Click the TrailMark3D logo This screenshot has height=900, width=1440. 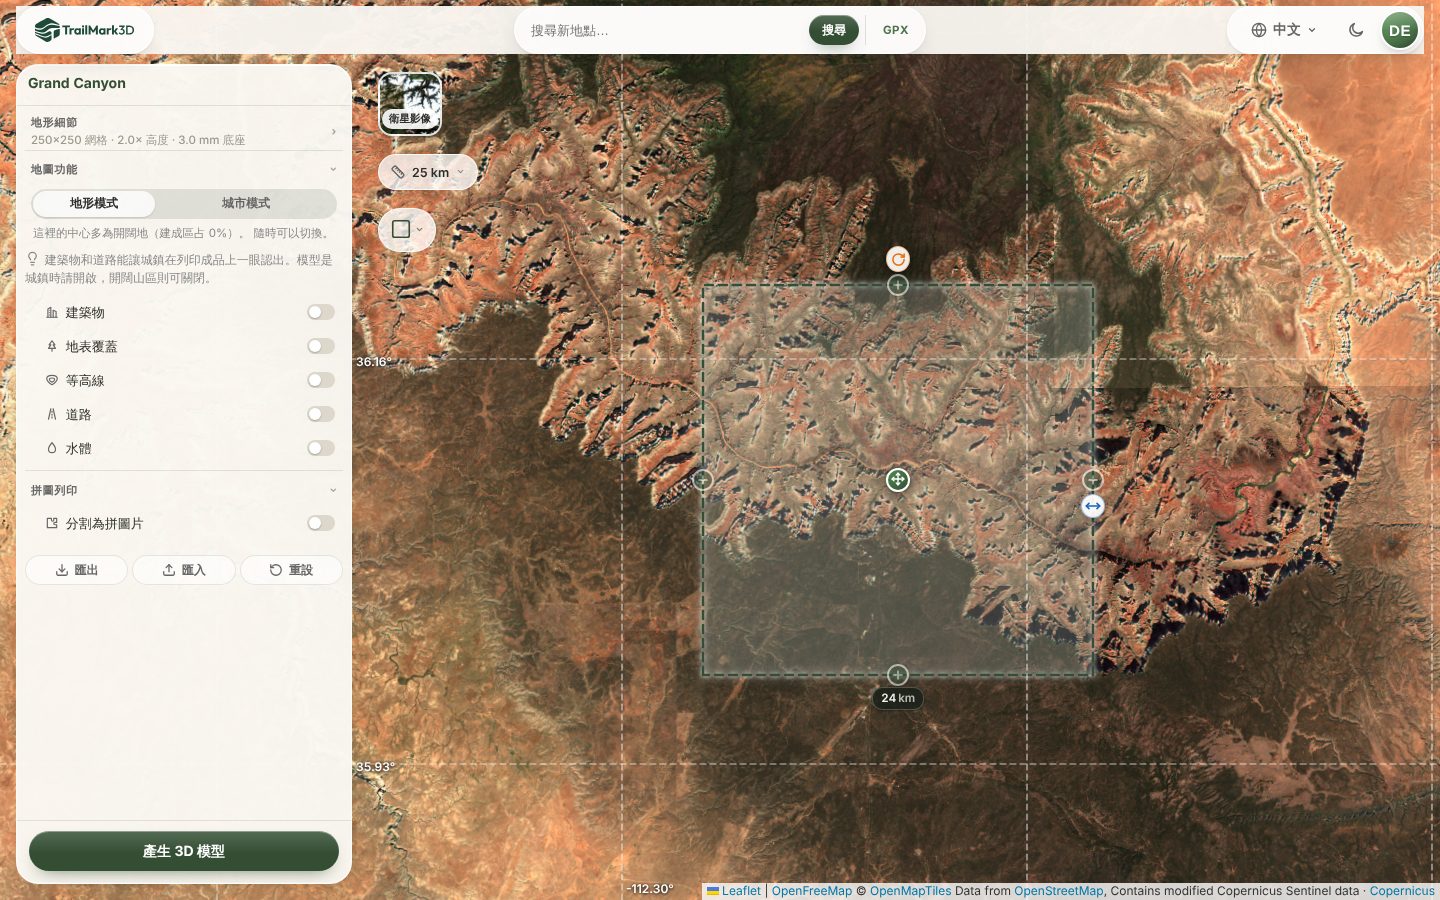(x=84, y=30)
